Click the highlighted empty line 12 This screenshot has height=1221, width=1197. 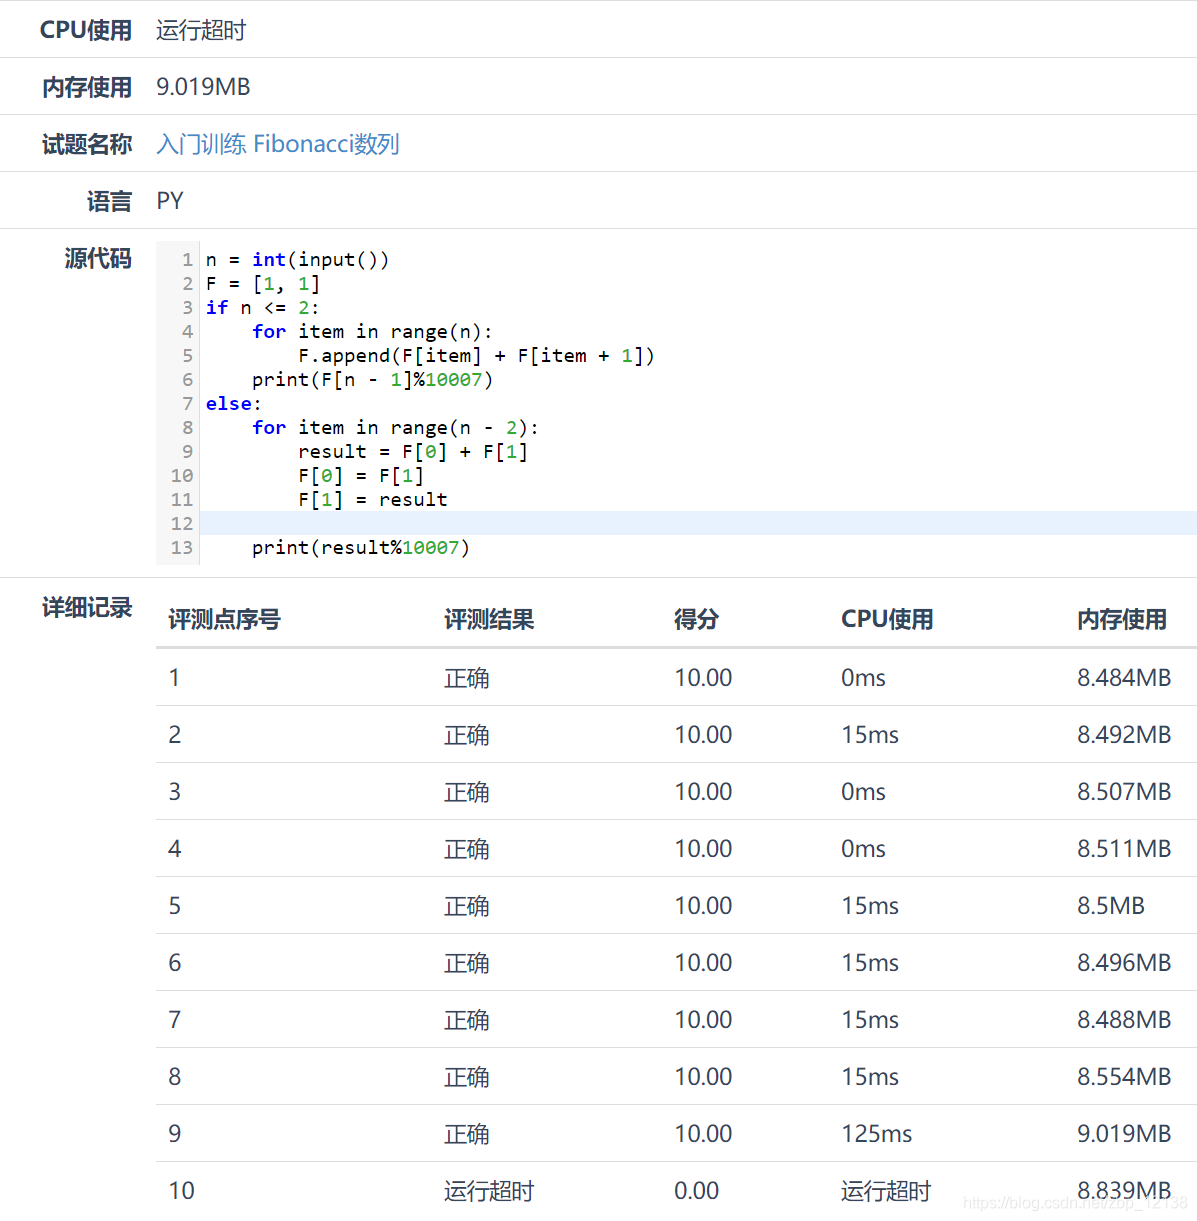pos(698,523)
